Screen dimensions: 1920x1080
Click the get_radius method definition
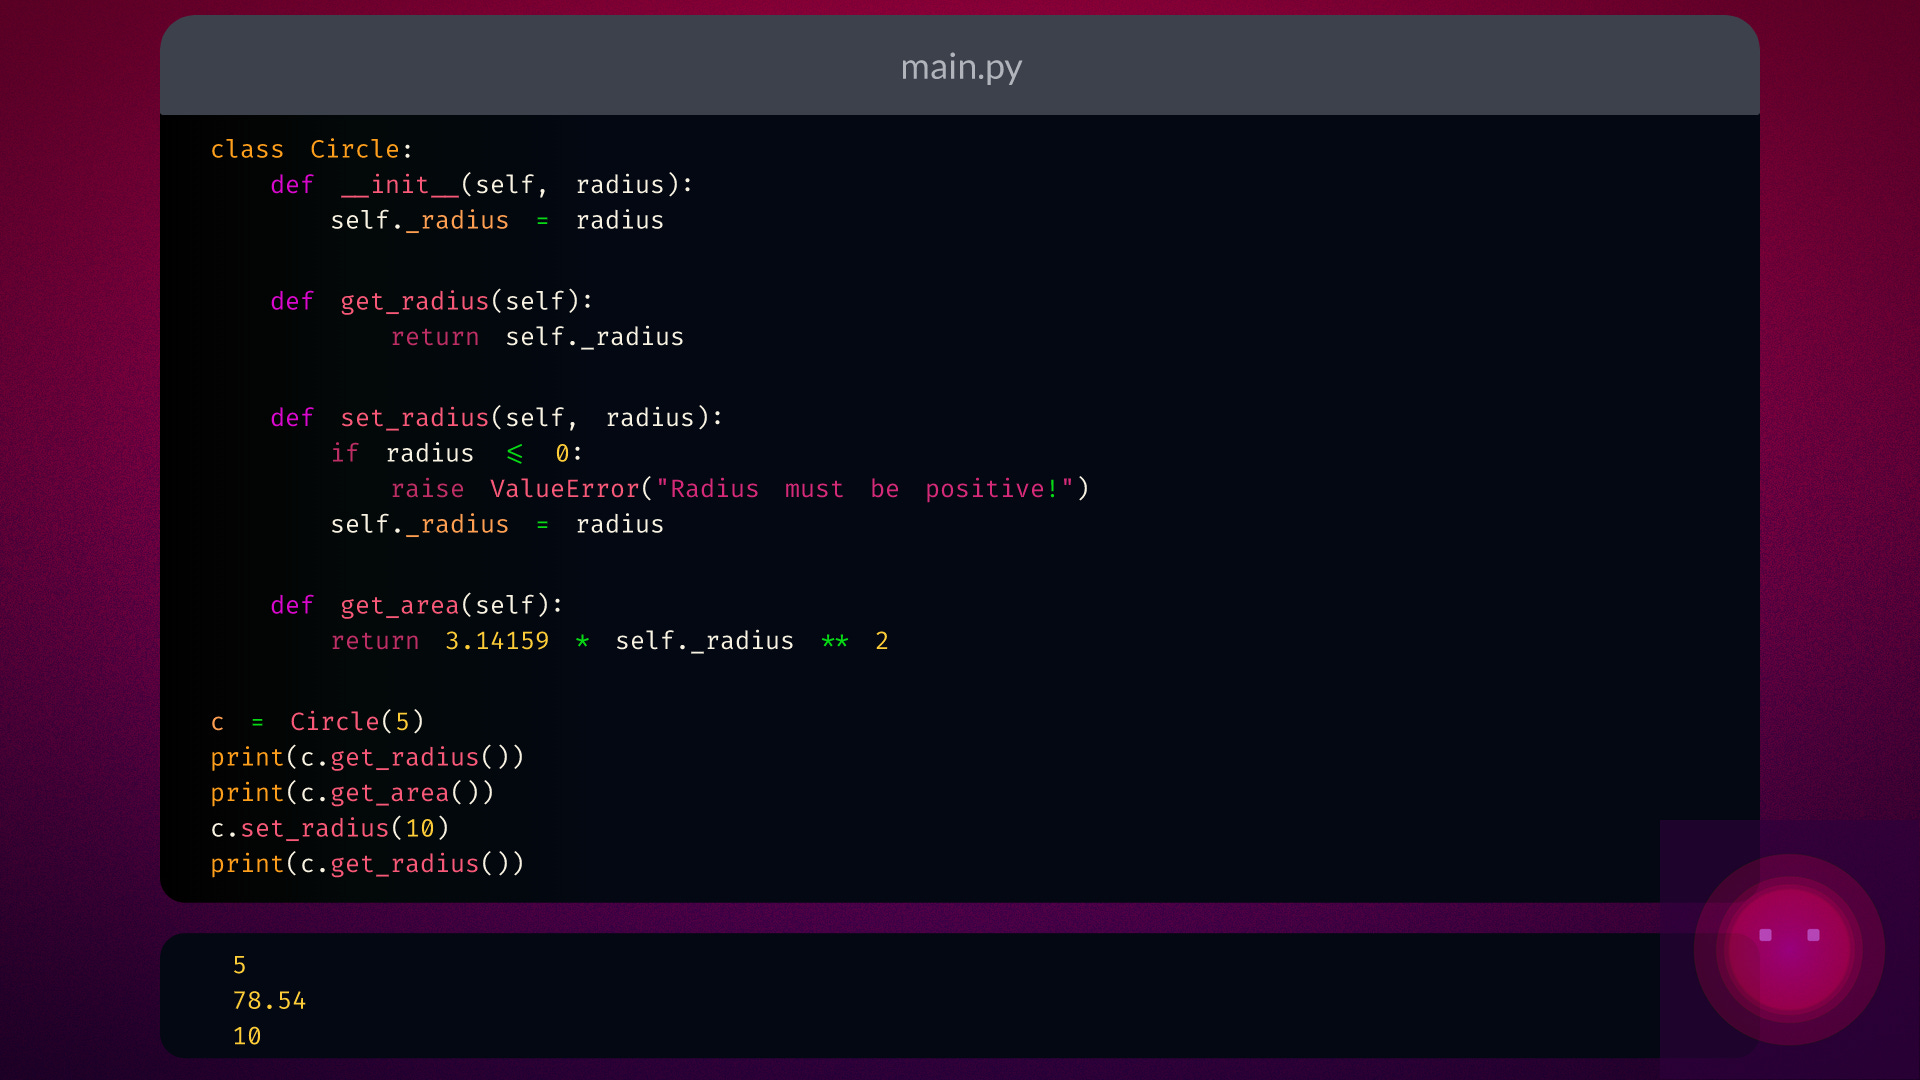[414, 301]
